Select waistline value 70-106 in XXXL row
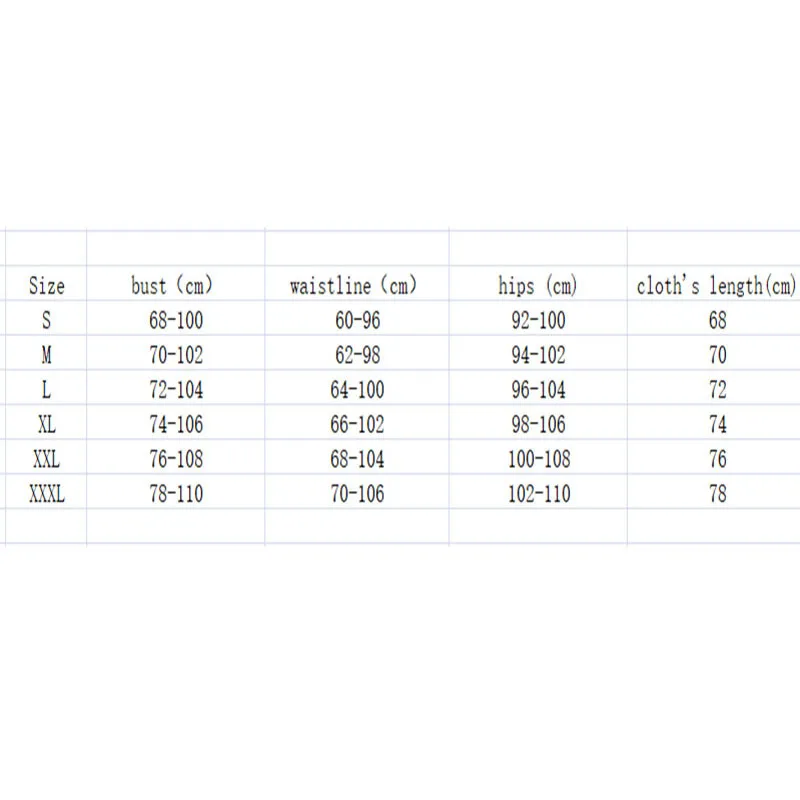Viewport: 800px width, 800px height. click(x=357, y=493)
